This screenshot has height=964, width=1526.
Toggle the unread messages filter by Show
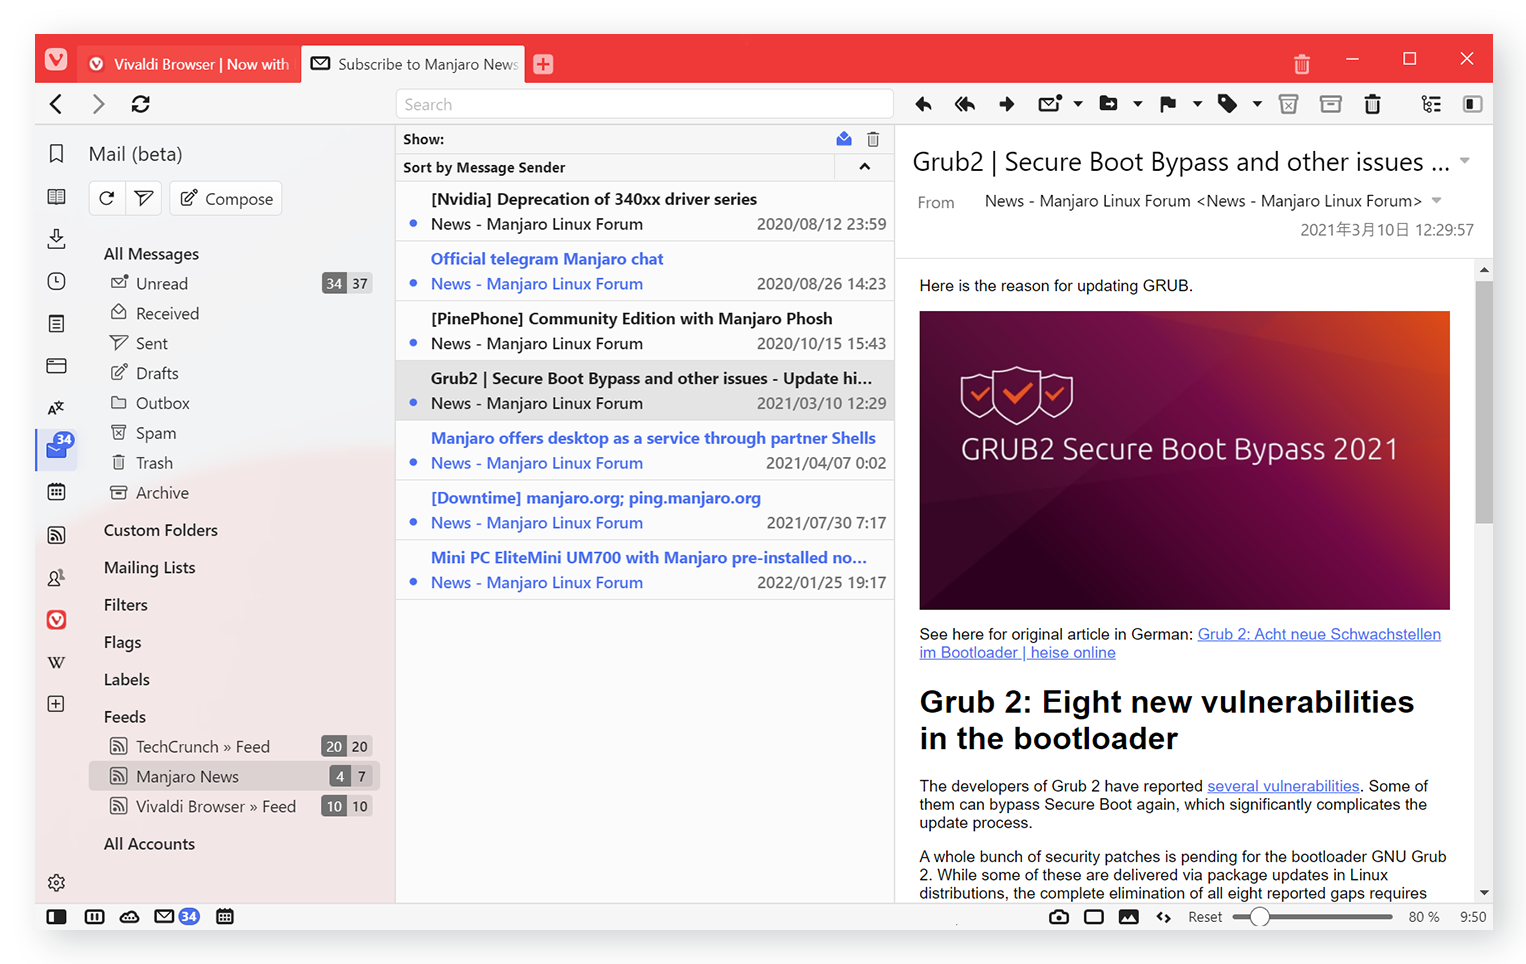point(844,139)
